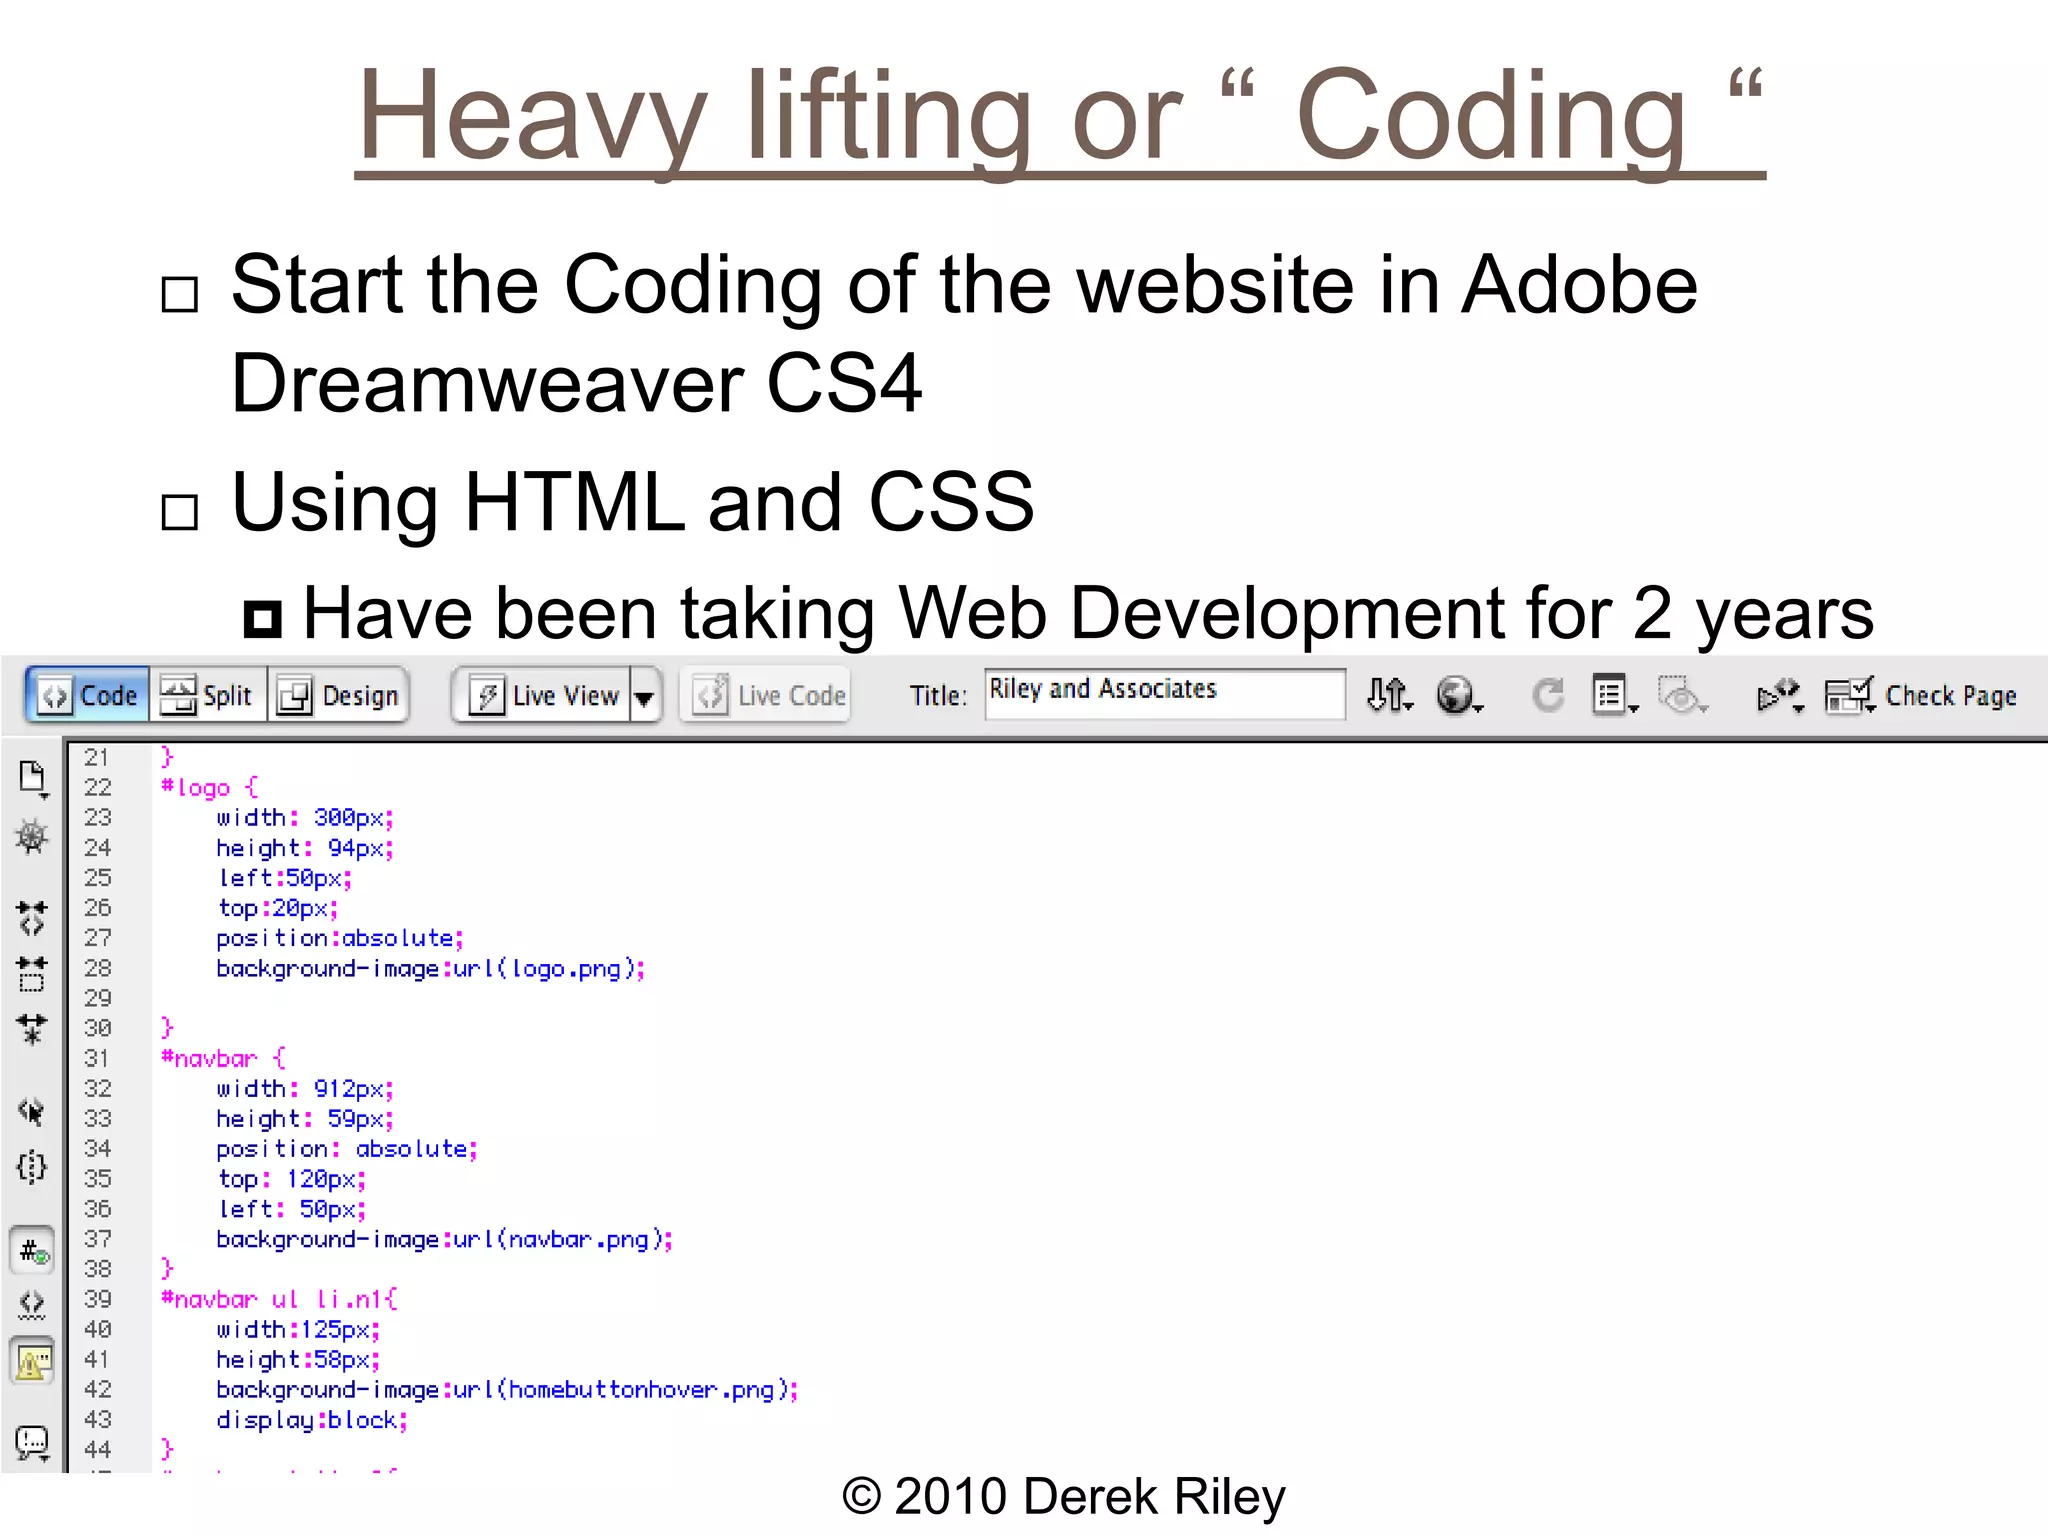Click the File Management arrows icon
This screenshot has width=2048, height=1536.
[x=1389, y=695]
